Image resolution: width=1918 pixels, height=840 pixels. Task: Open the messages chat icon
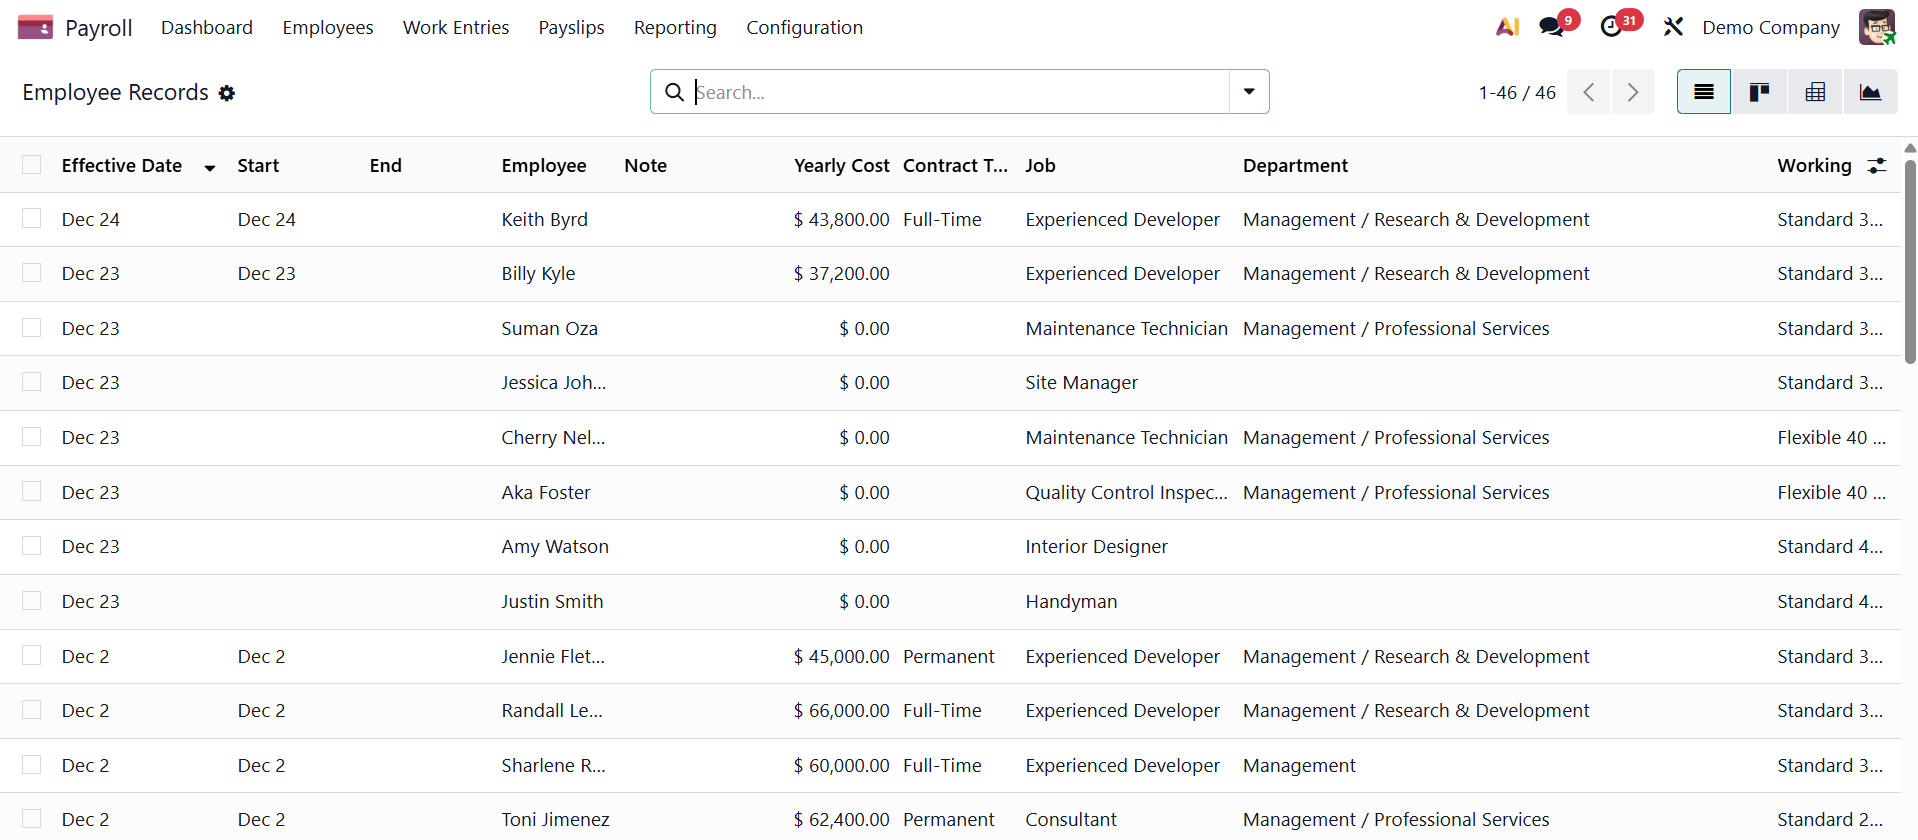(x=1552, y=27)
